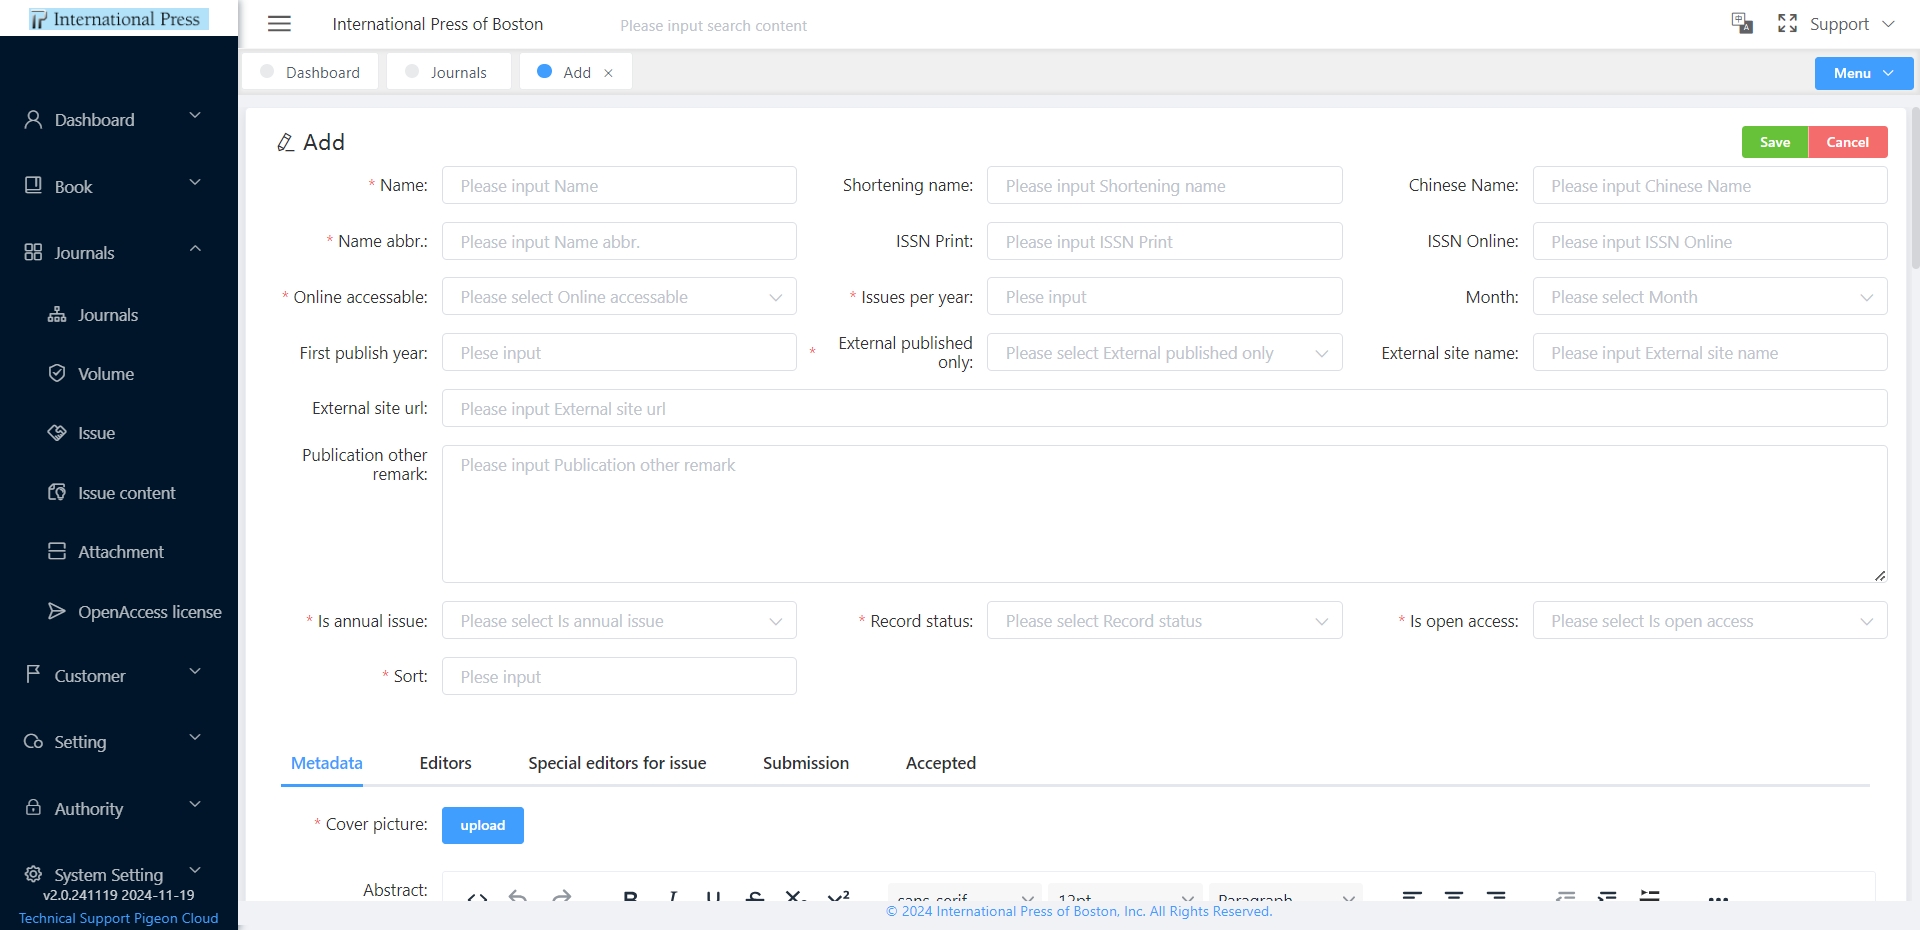Click the International Press logo
Screen dimensions: 1920x930
118,19
